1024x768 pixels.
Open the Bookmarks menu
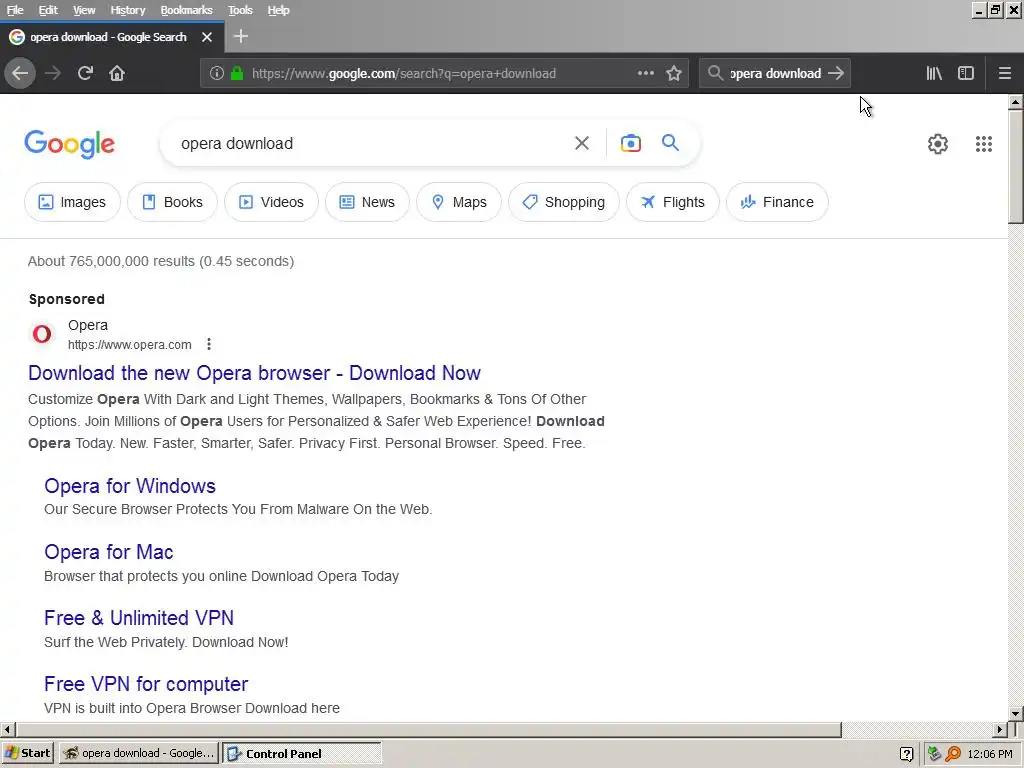pyautogui.click(x=186, y=10)
